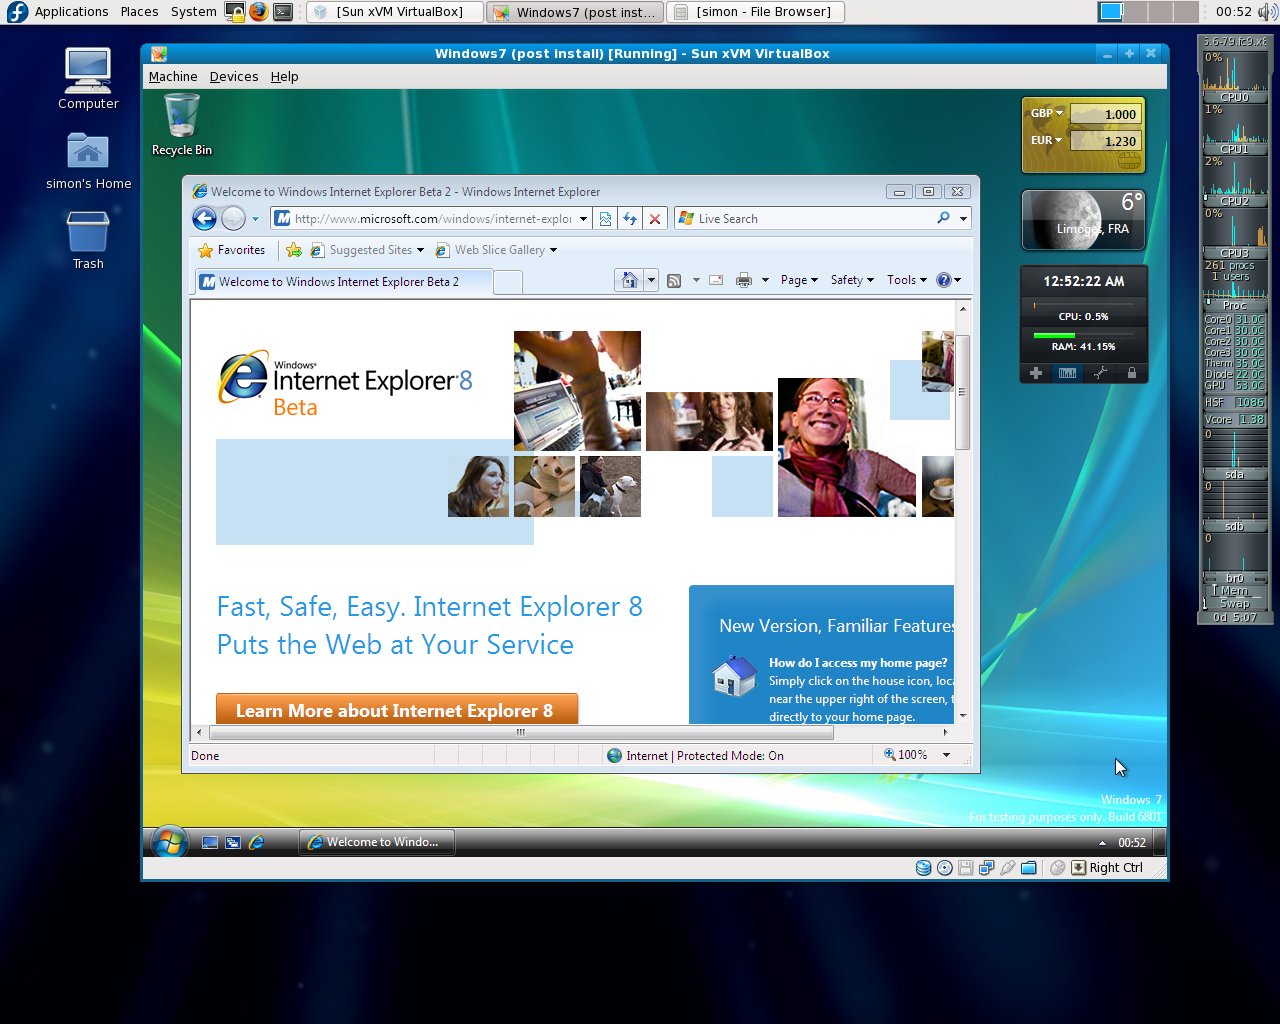Image resolution: width=1280 pixels, height=1024 pixels.
Task: Launch Internet Explorer from quick launch
Action: [x=256, y=842]
